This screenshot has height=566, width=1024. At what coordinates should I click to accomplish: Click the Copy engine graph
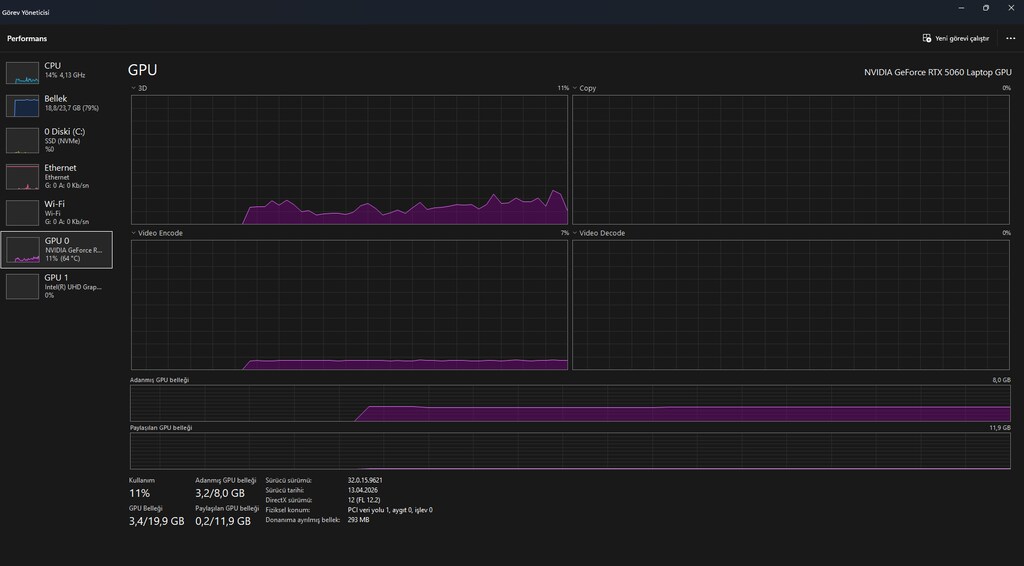791,160
